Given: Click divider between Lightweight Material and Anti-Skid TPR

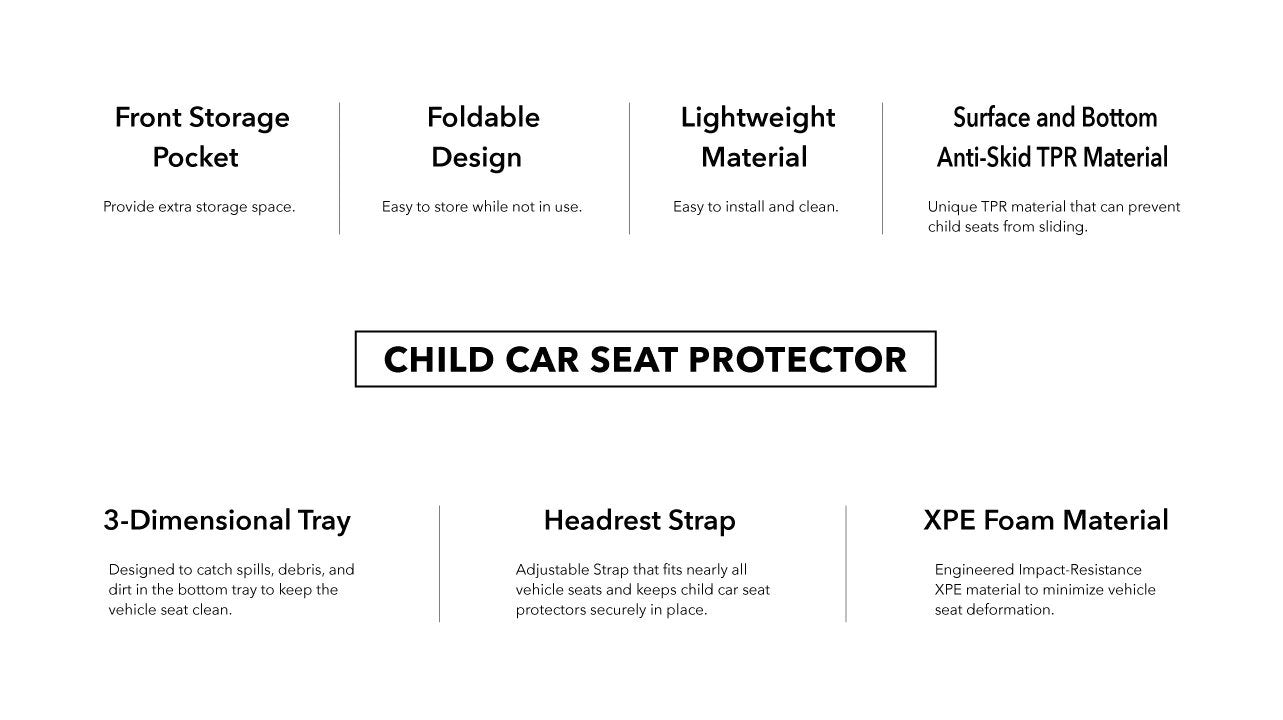Looking at the screenshot, I should [883, 168].
